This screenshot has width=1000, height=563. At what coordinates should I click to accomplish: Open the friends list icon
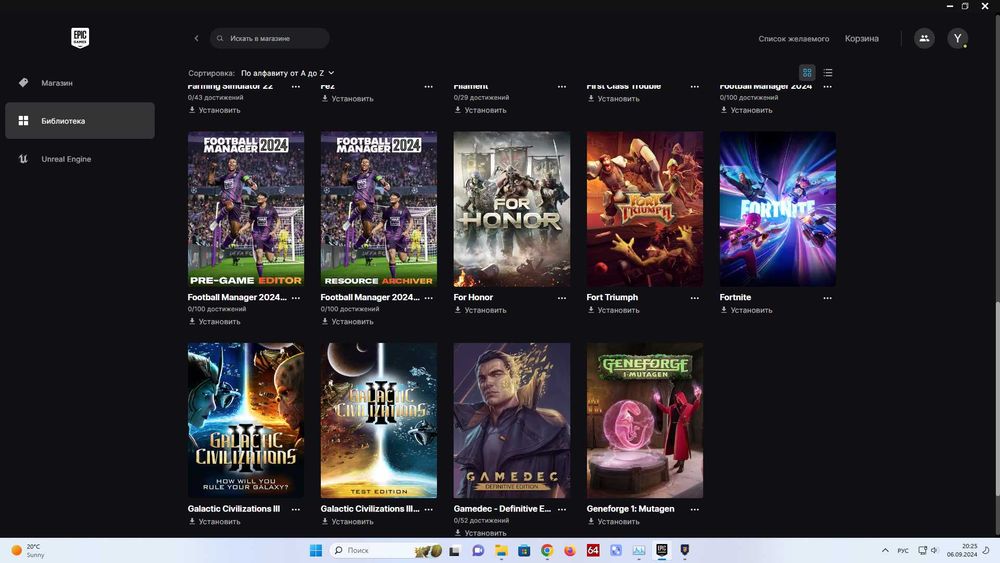924,38
